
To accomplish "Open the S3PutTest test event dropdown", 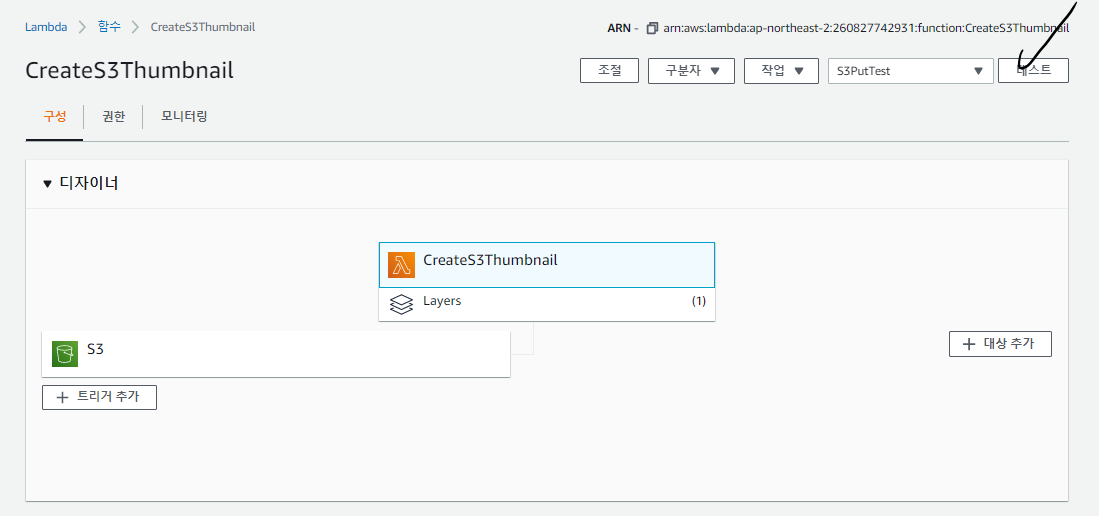I will tap(910, 71).
